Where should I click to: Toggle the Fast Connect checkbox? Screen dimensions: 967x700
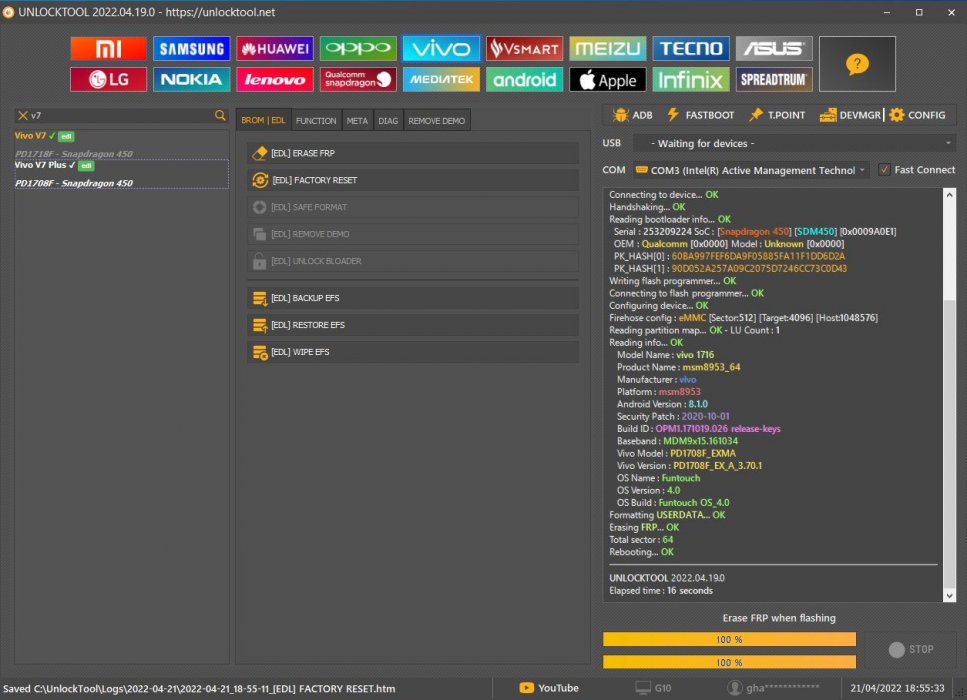tap(884, 170)
